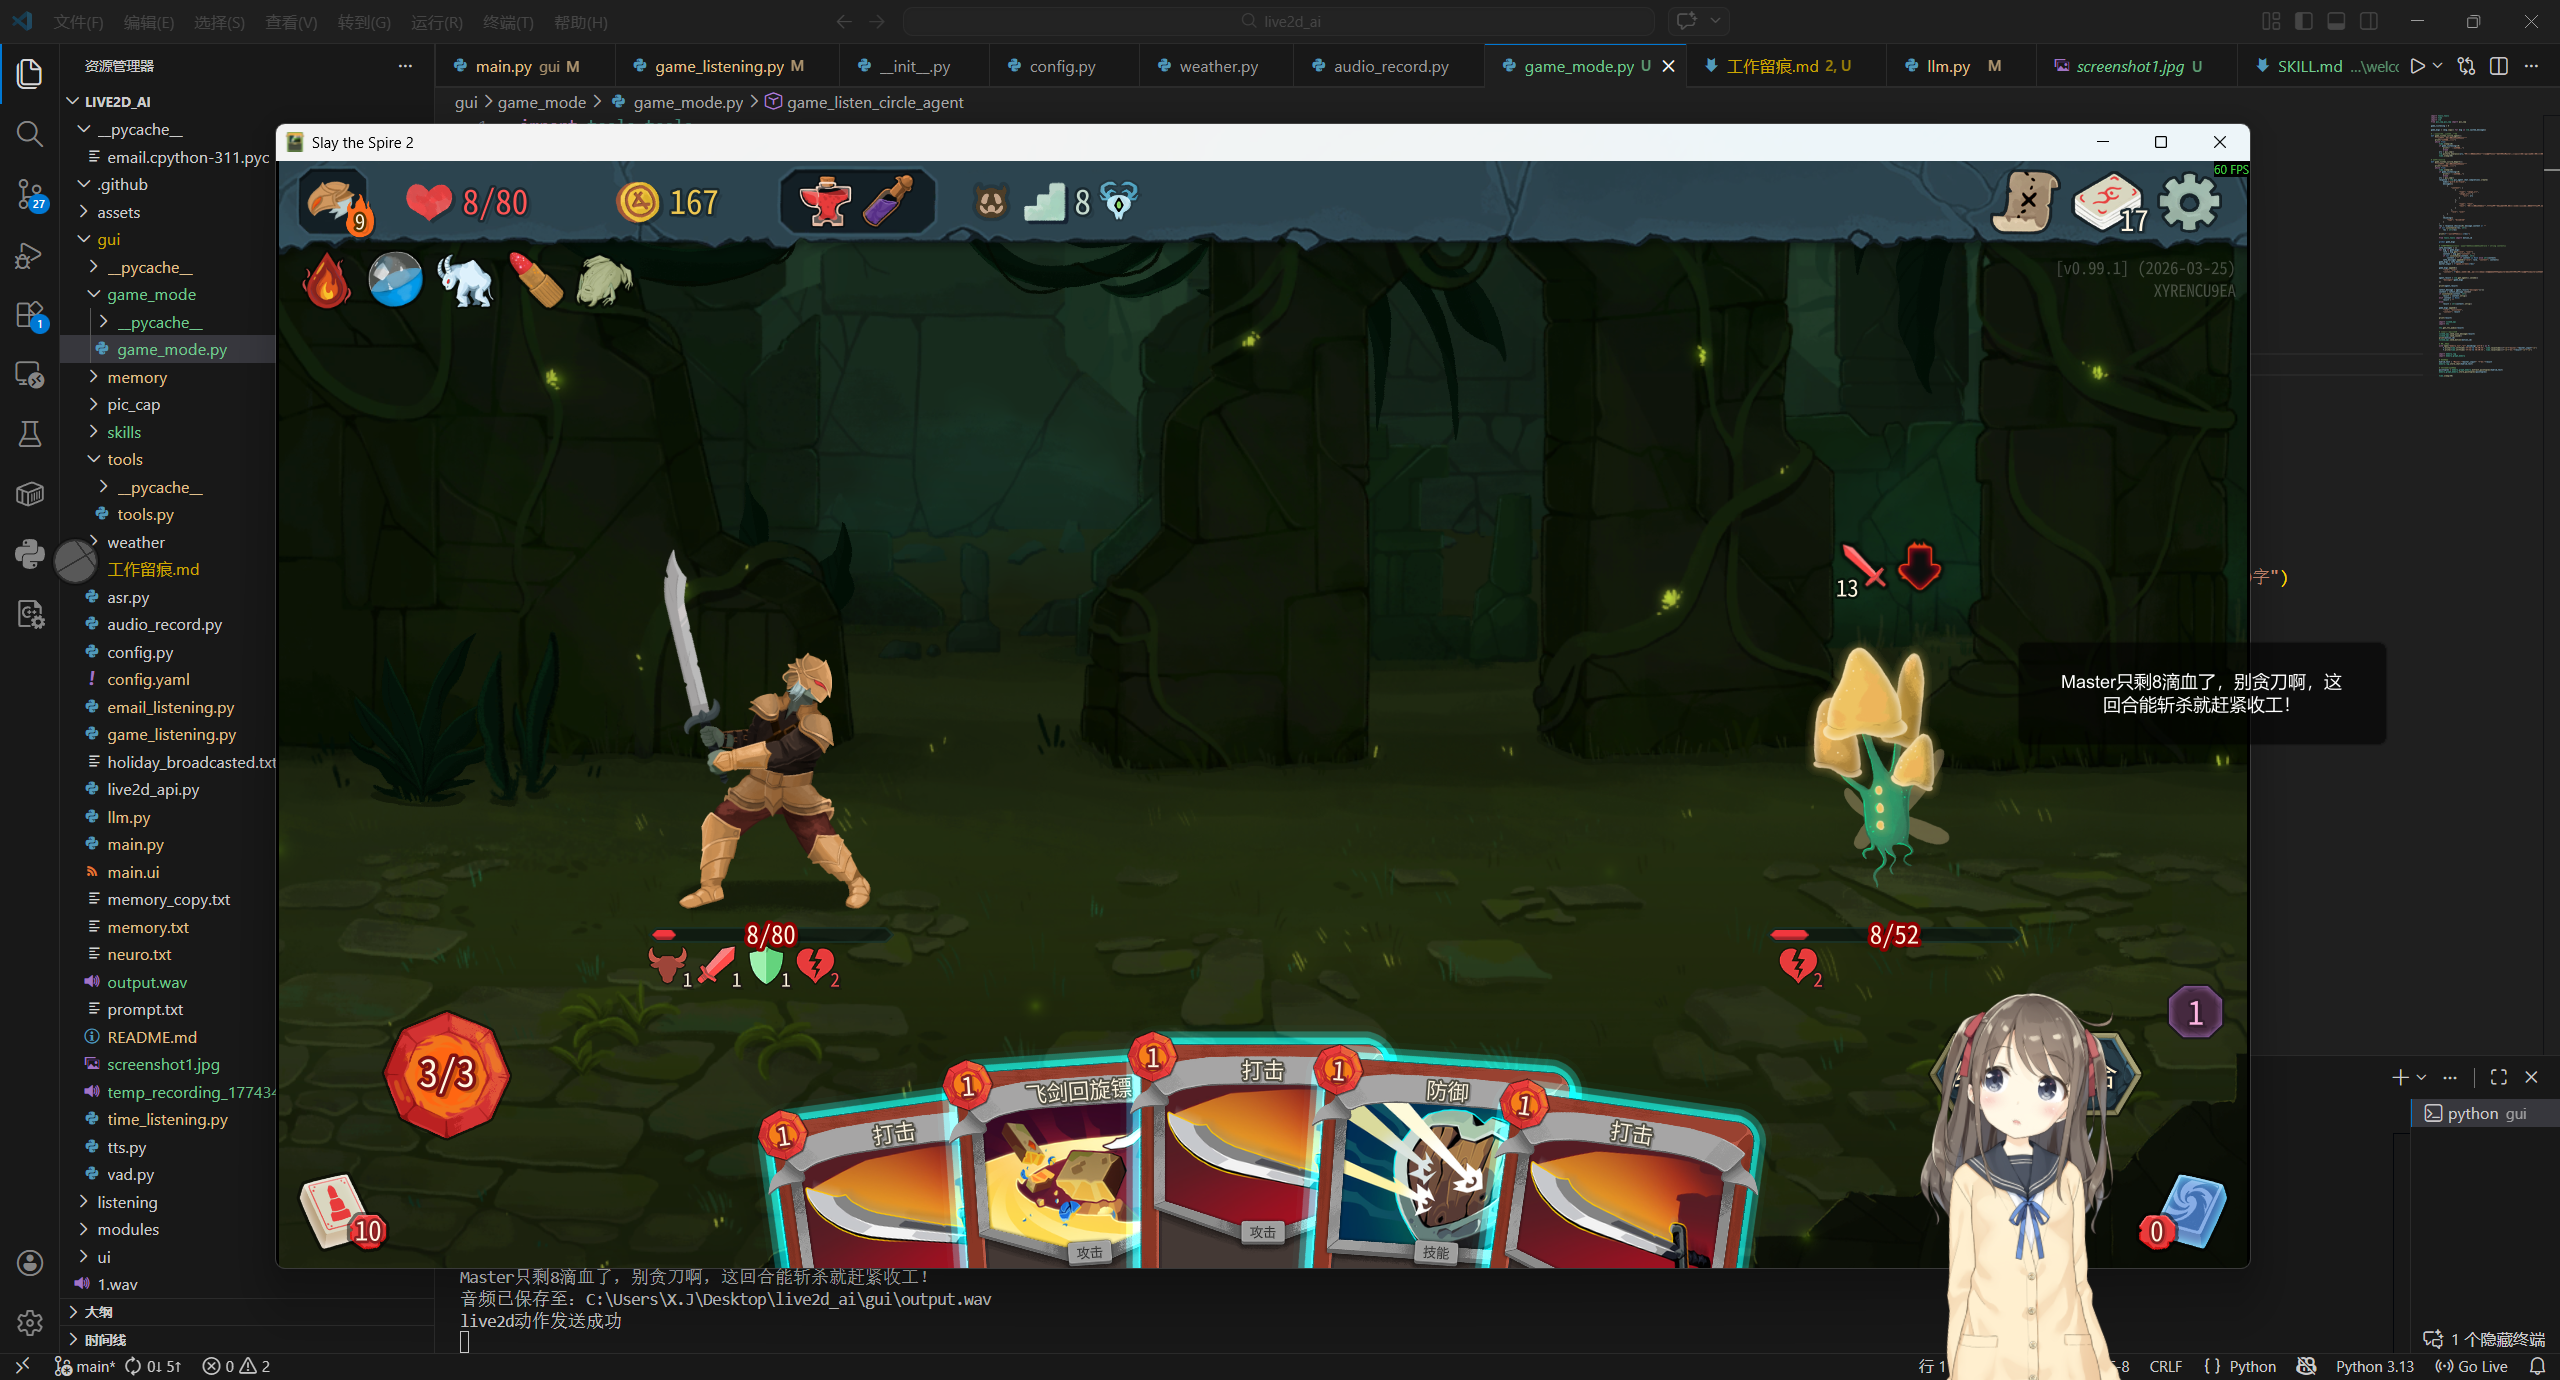View the deck card icon showing 17

click(2107, 203)
